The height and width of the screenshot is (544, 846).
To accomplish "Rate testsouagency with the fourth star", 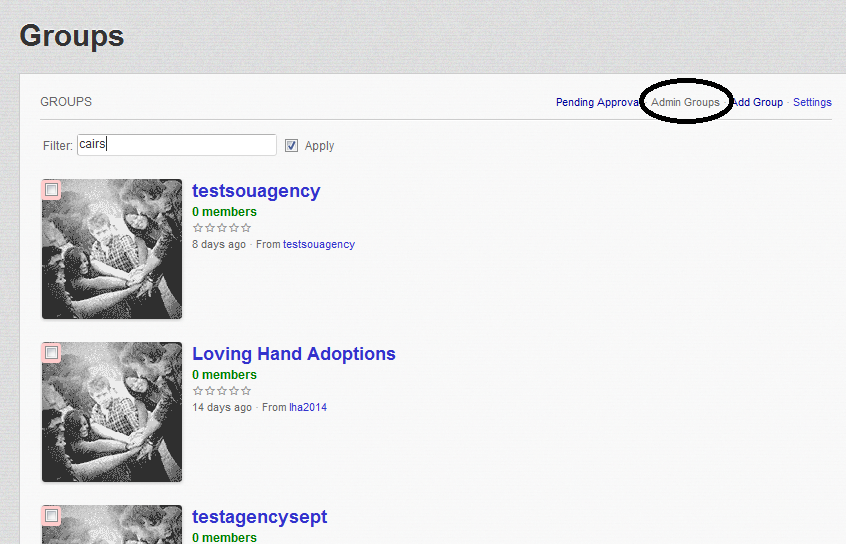I will coord(234,227).
